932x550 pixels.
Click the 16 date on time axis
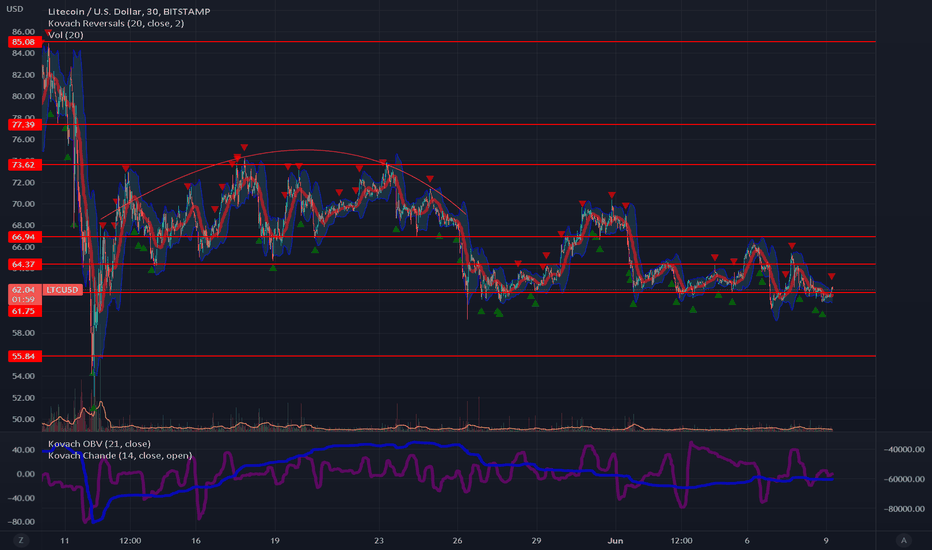pos(196,540)
